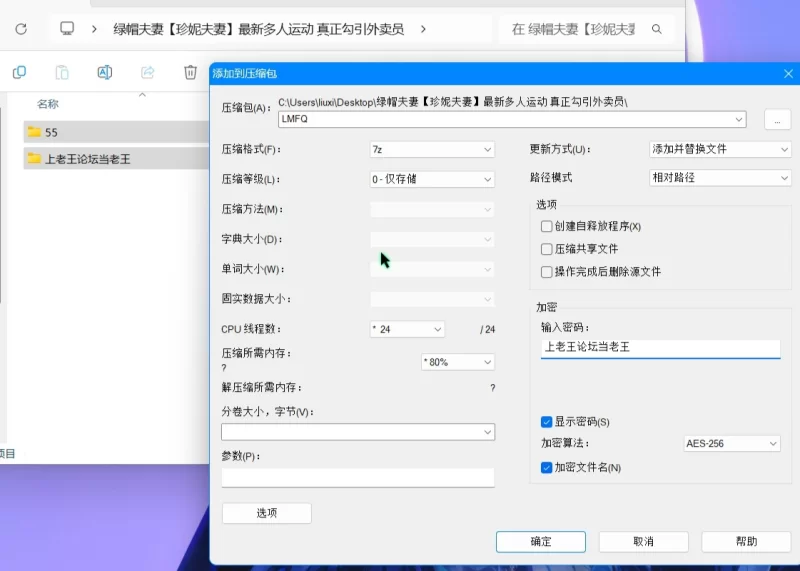Open 压缩格式 dropdown showing 7z
The image size is (800, 571).
click(432, 150)
